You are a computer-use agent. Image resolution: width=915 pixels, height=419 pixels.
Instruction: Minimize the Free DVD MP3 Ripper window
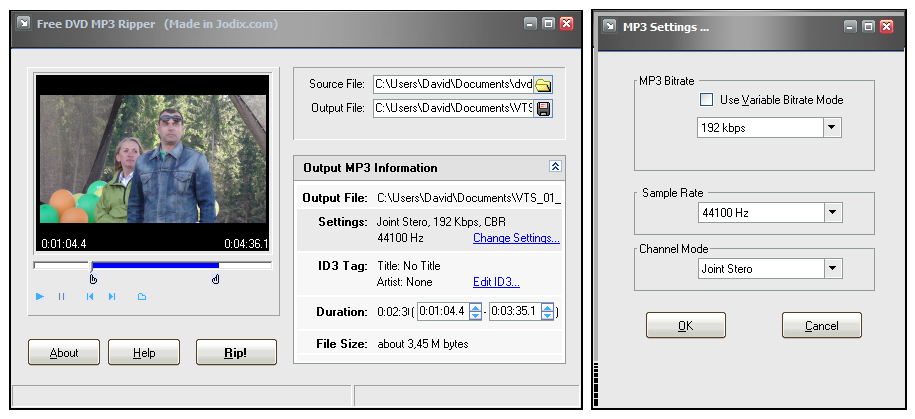click(x=530, y=24)
